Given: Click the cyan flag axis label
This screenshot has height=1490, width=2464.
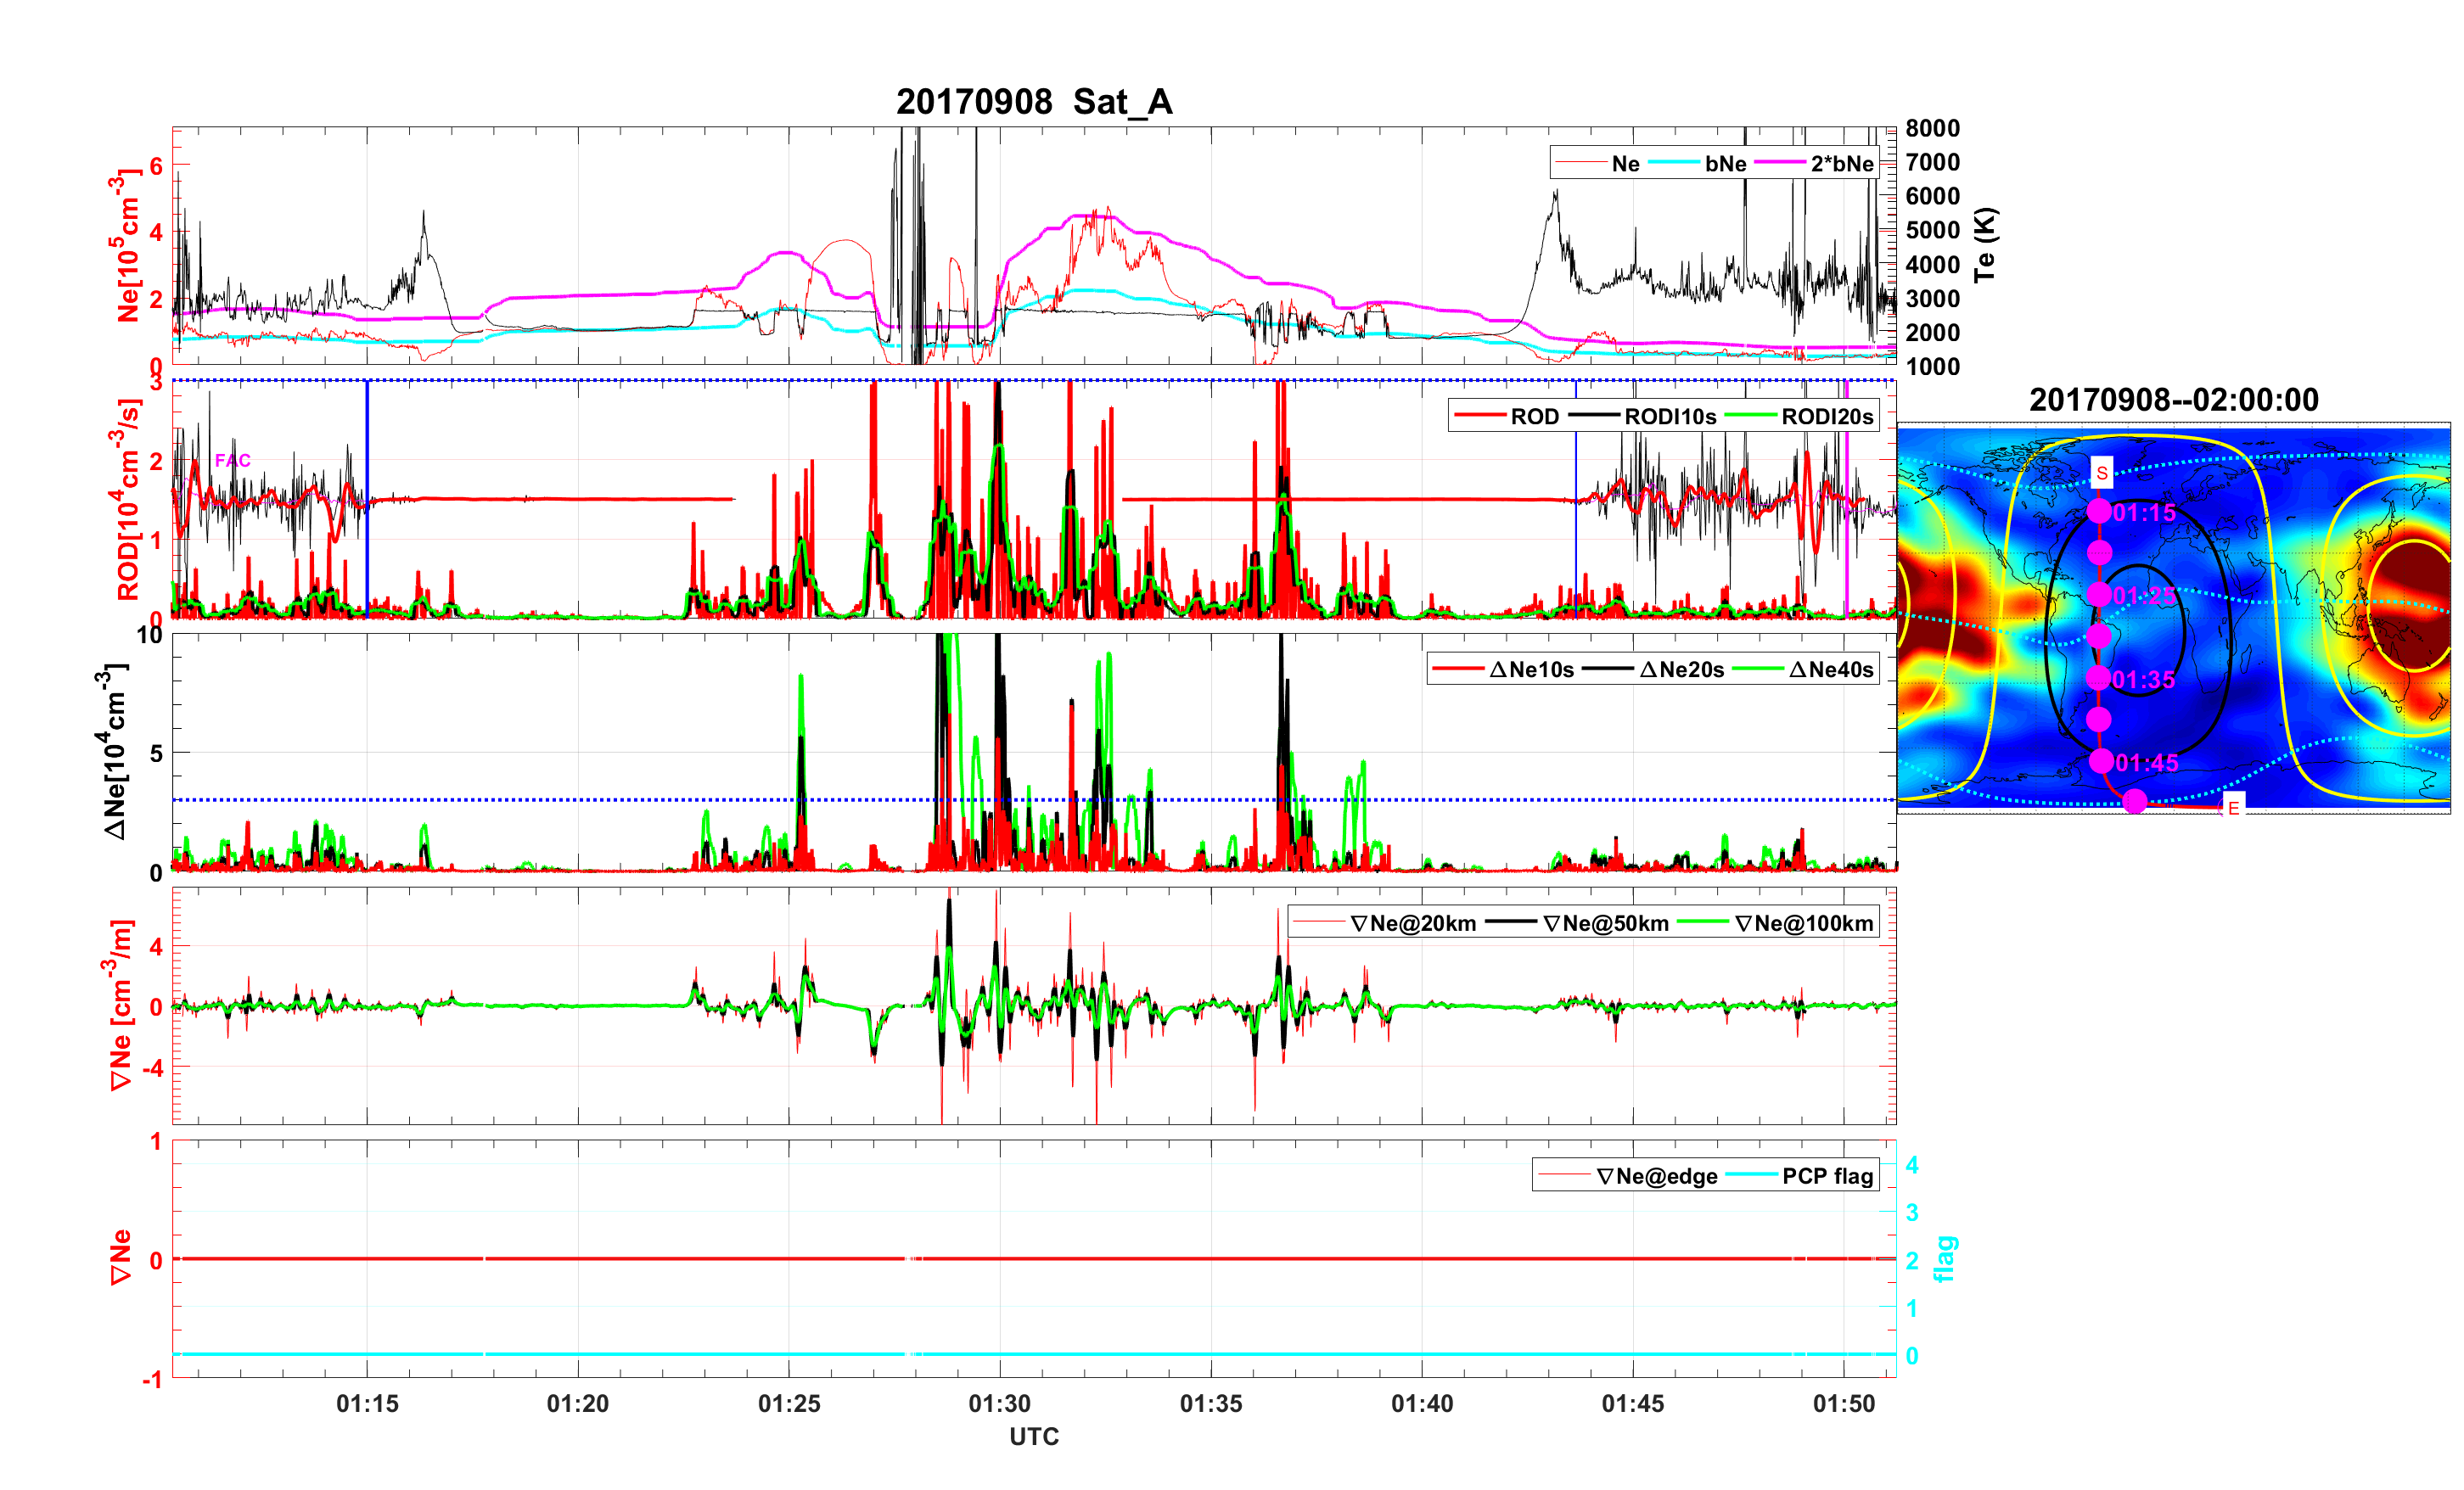Looking at the screenshot, I should [x=1945, y=1258].
